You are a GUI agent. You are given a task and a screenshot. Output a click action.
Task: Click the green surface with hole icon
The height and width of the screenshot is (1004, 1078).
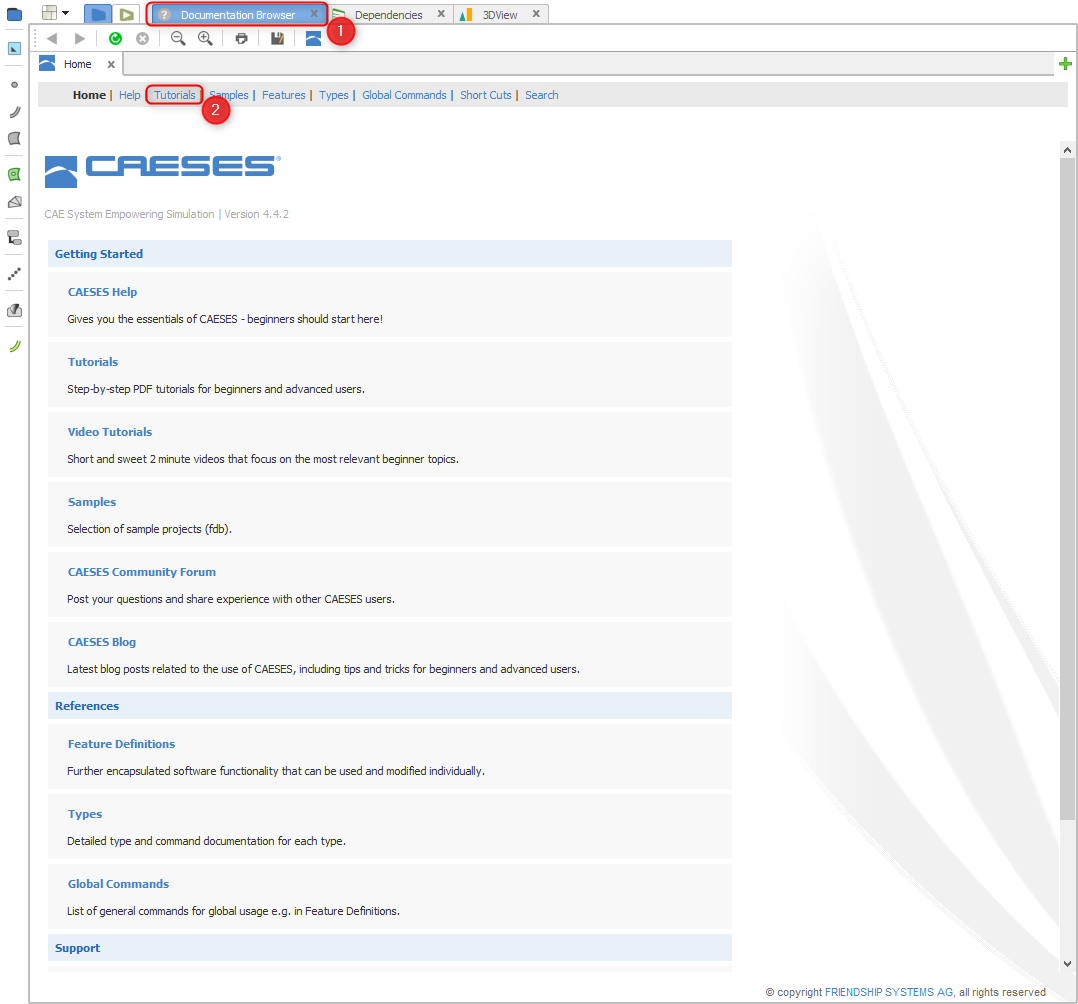pos(14,175)
